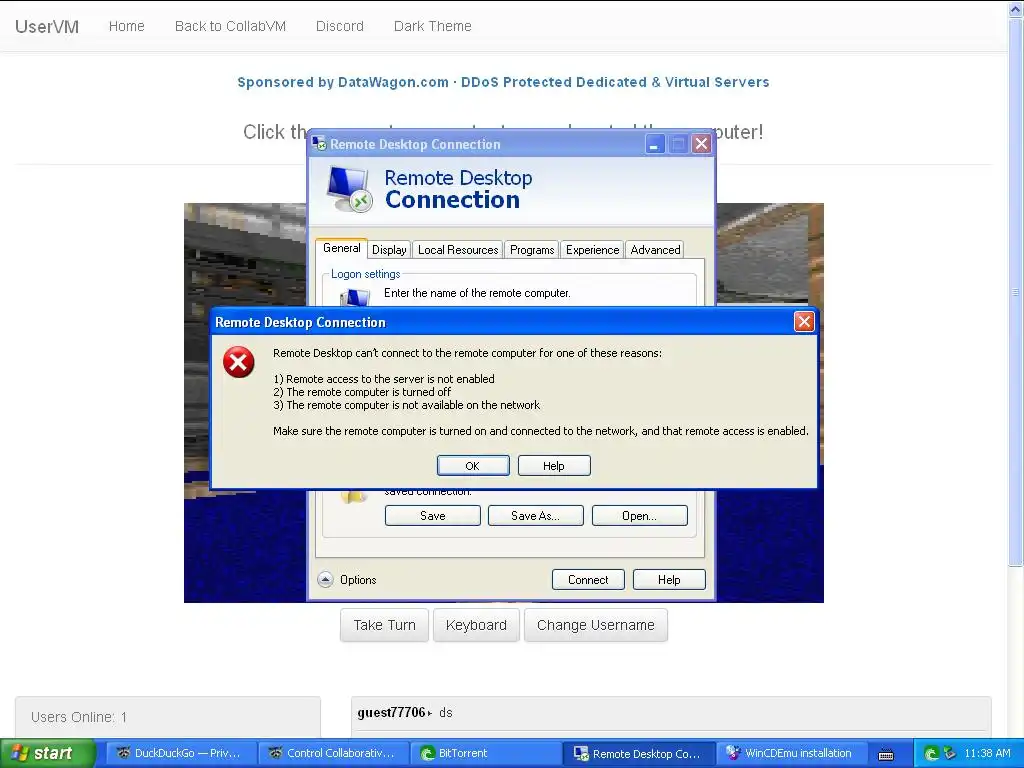The image size is (1024, 768).
Task: Switch to DuckDuckGo taskbar item
Action: (180, 753)
